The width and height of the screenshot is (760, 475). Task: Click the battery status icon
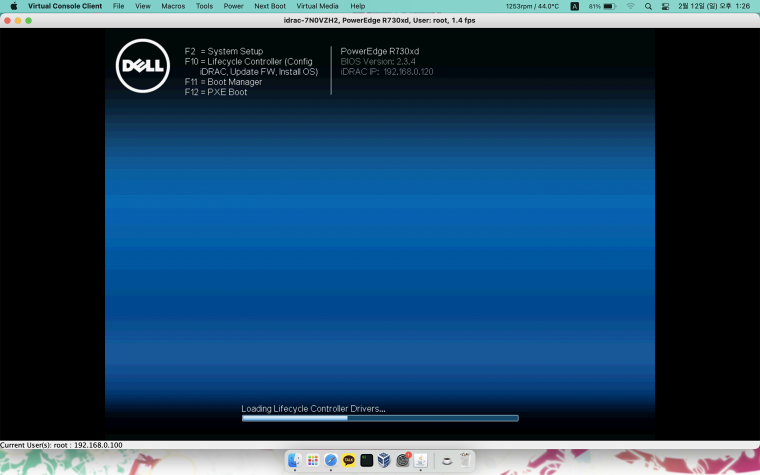pyautogui.click(x=602, y=6)
